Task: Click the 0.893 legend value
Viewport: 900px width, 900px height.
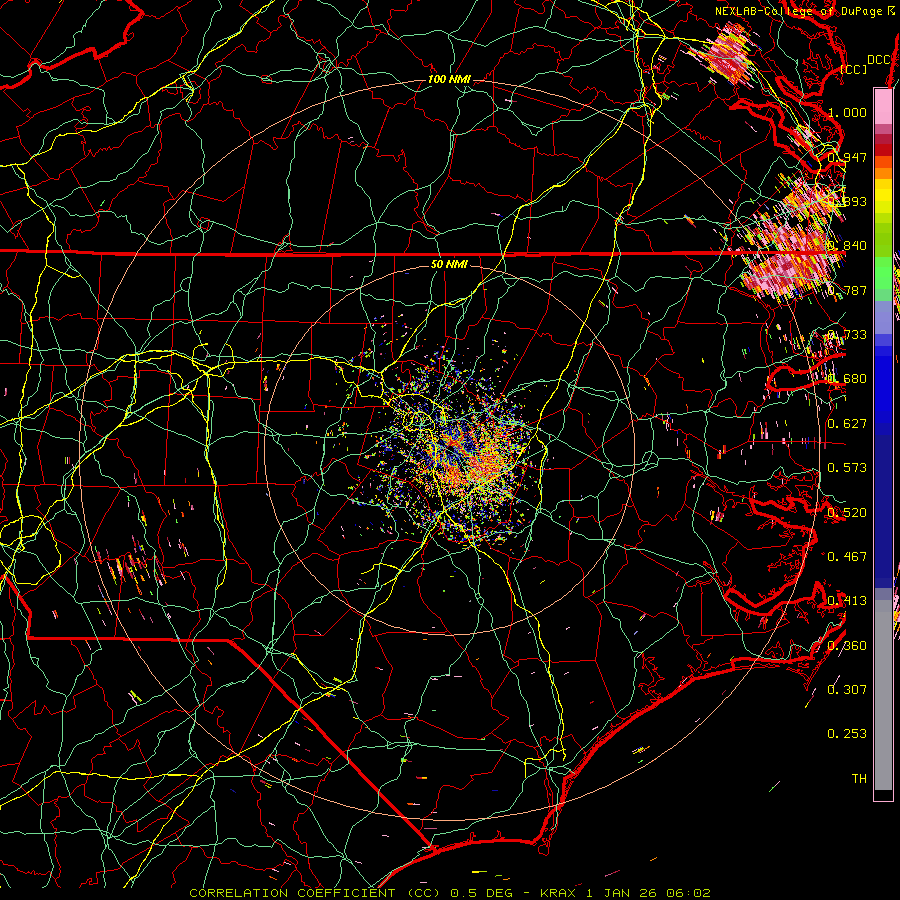Action: (x=847, y=201)
